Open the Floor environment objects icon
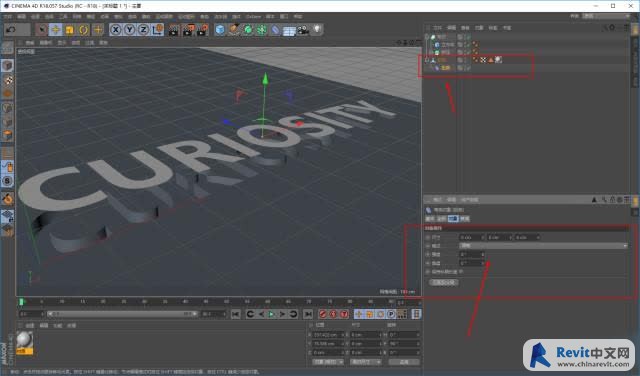The width and height of the screenshot is (640, 376). (x=289, y=31)
